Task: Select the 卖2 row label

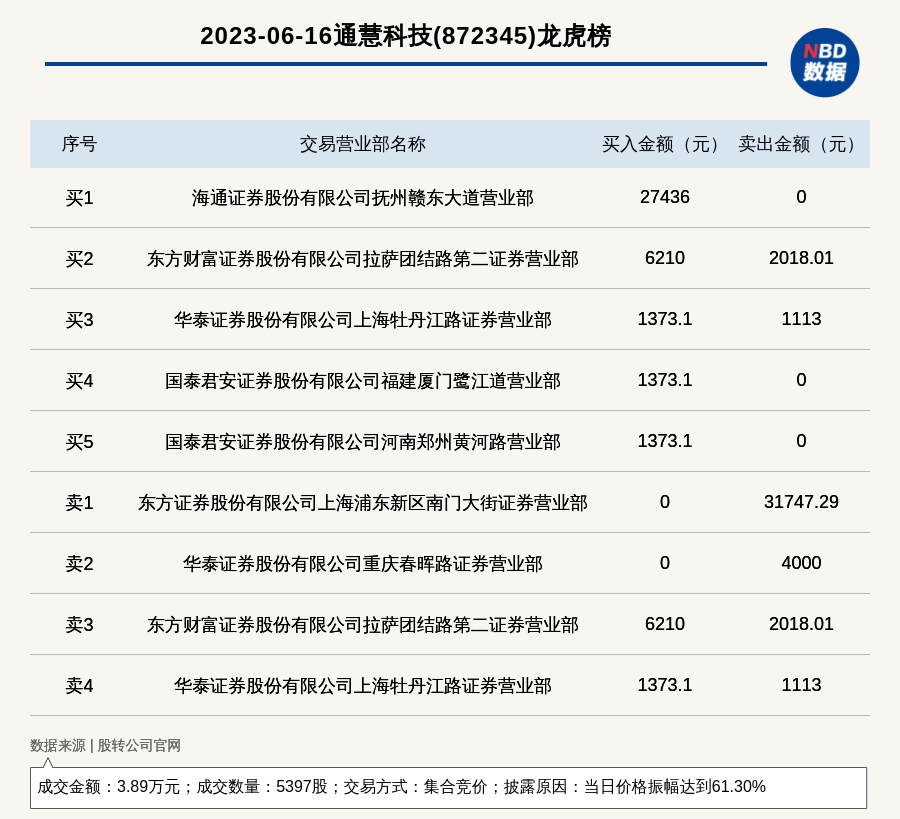Action: coord(79,564)
